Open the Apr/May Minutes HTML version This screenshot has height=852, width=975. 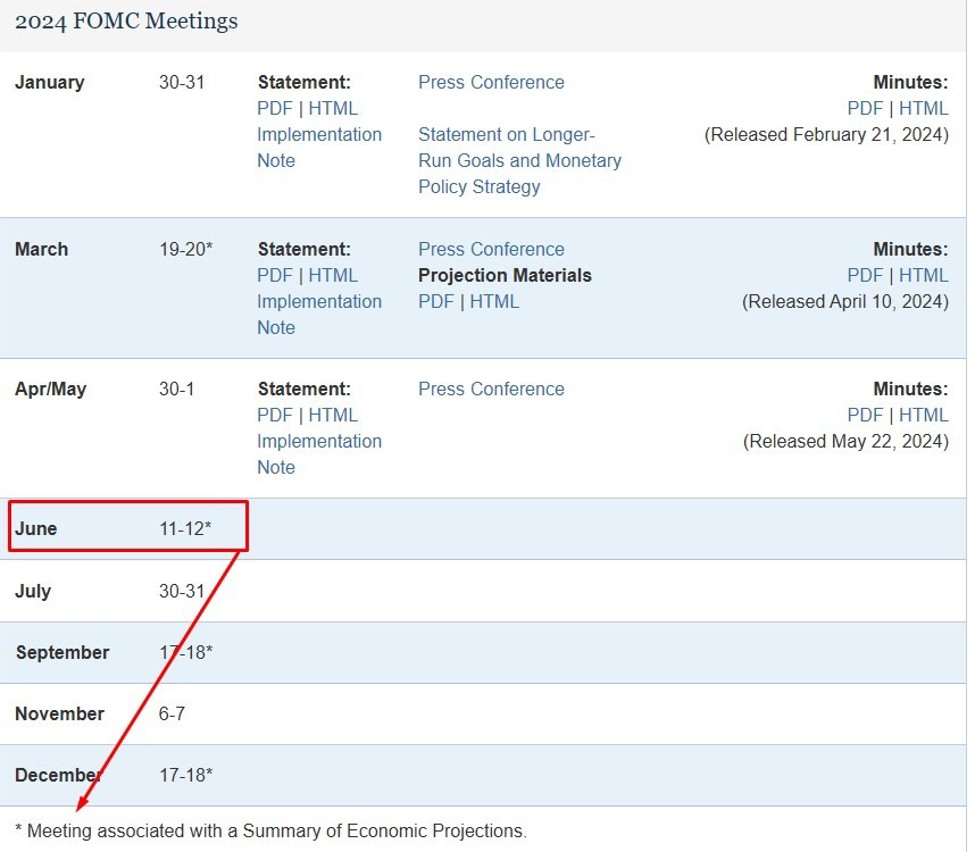924,415
